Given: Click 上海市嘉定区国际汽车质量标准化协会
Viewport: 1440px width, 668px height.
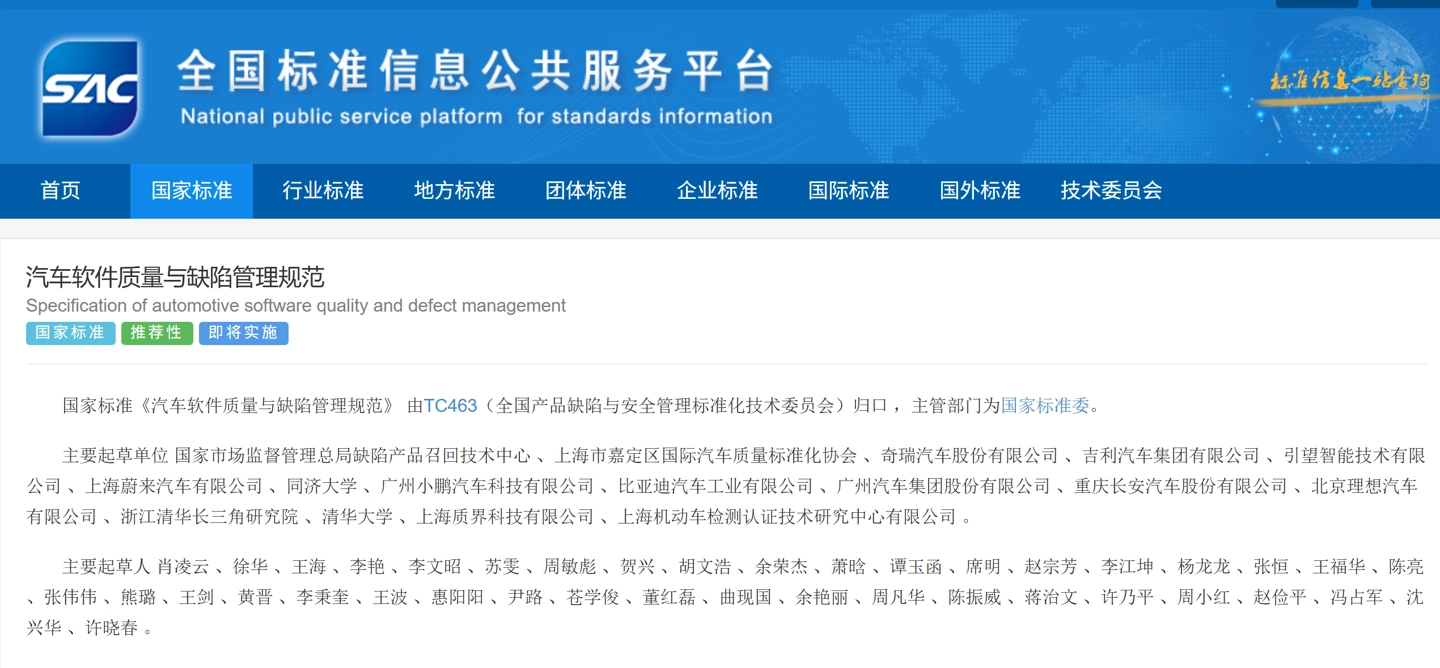Looking at the screenshot, I should [704, 456].
